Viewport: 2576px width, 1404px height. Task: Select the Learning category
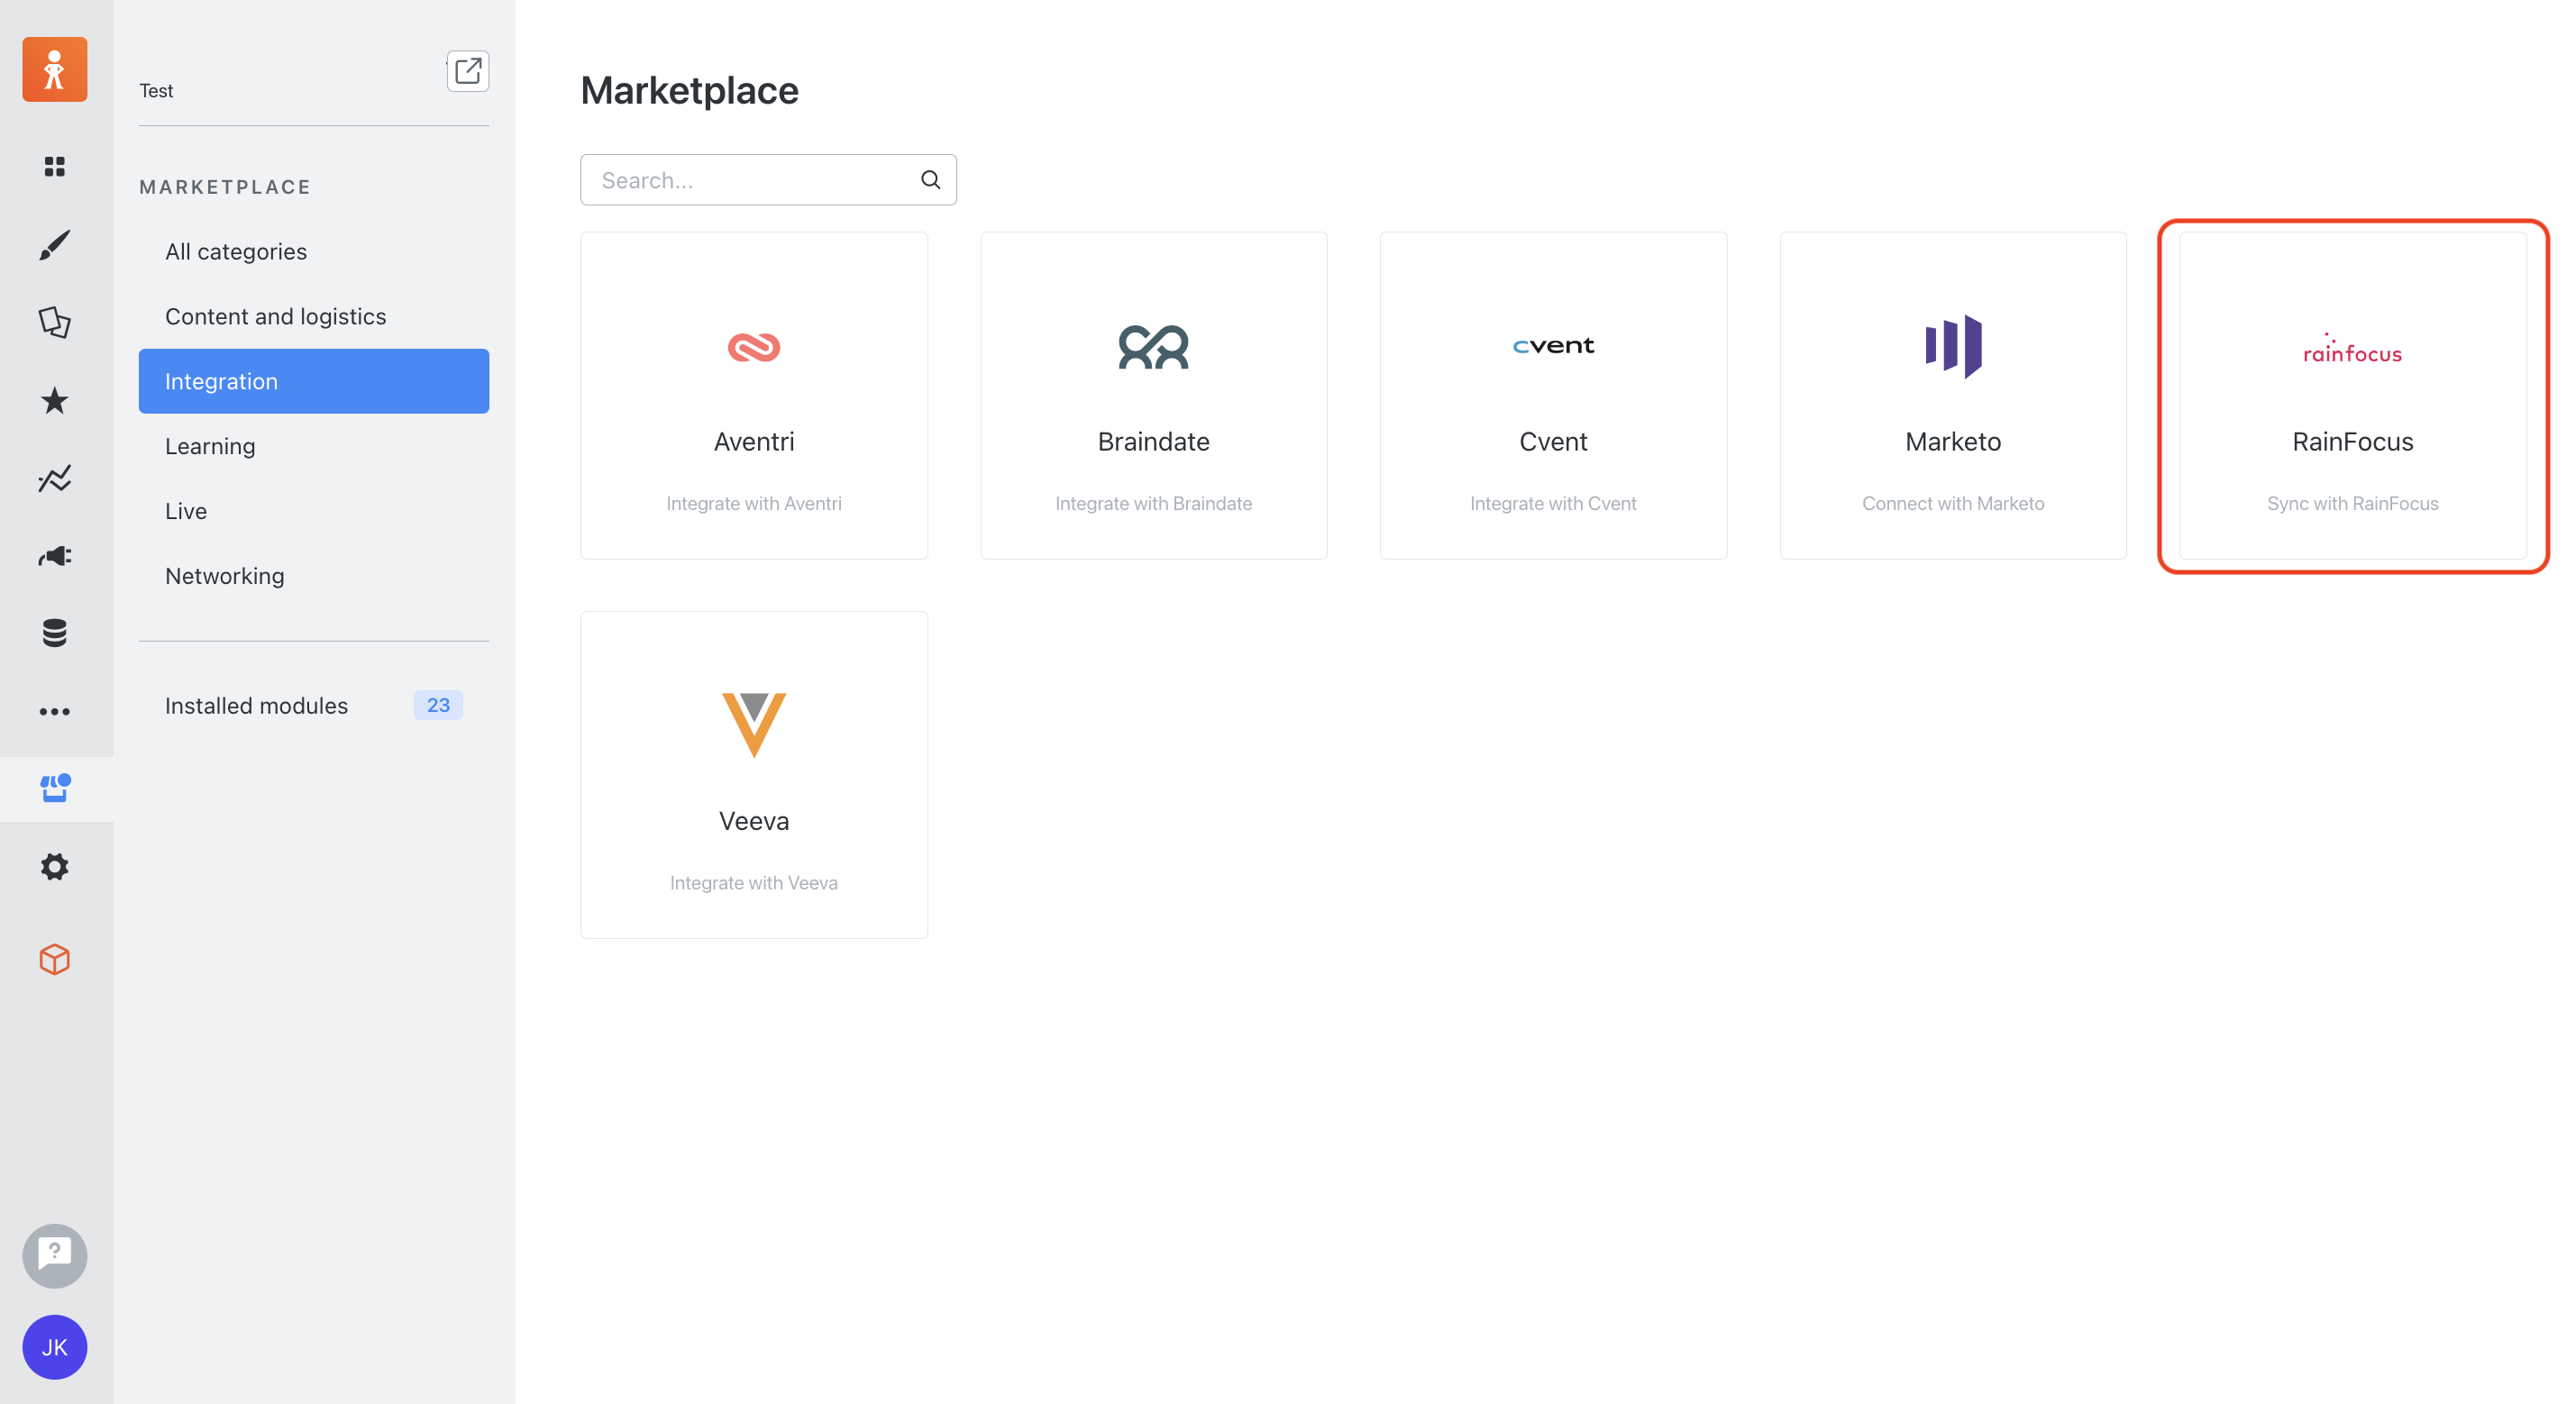[313, 446]
